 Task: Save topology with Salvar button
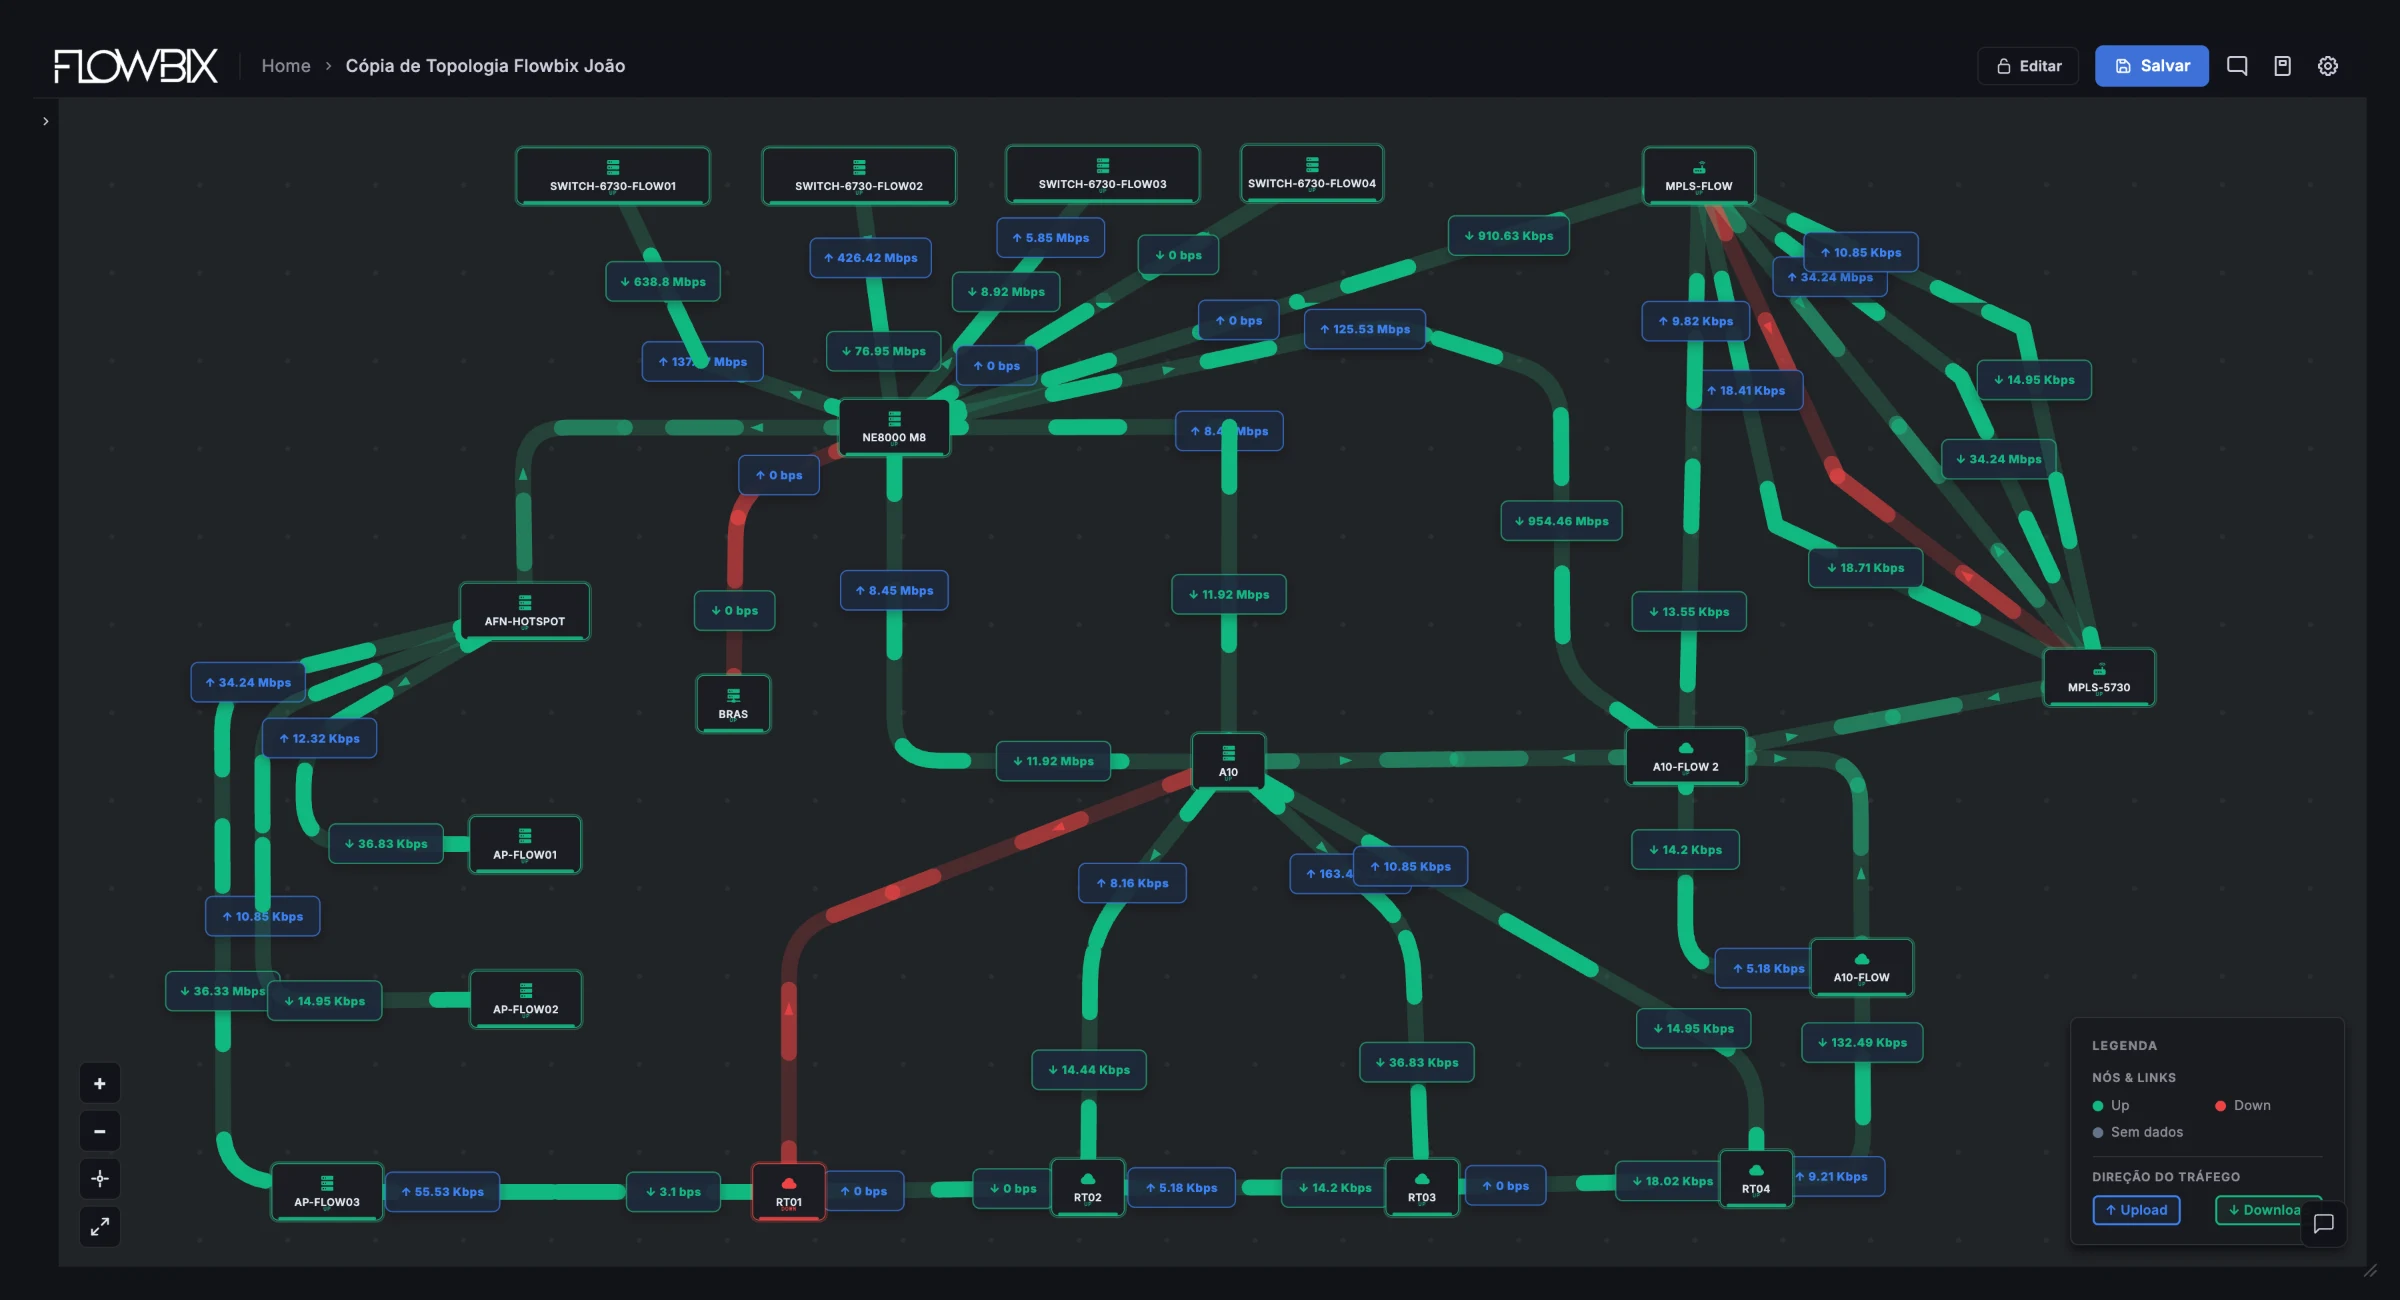click(2151, 66)
